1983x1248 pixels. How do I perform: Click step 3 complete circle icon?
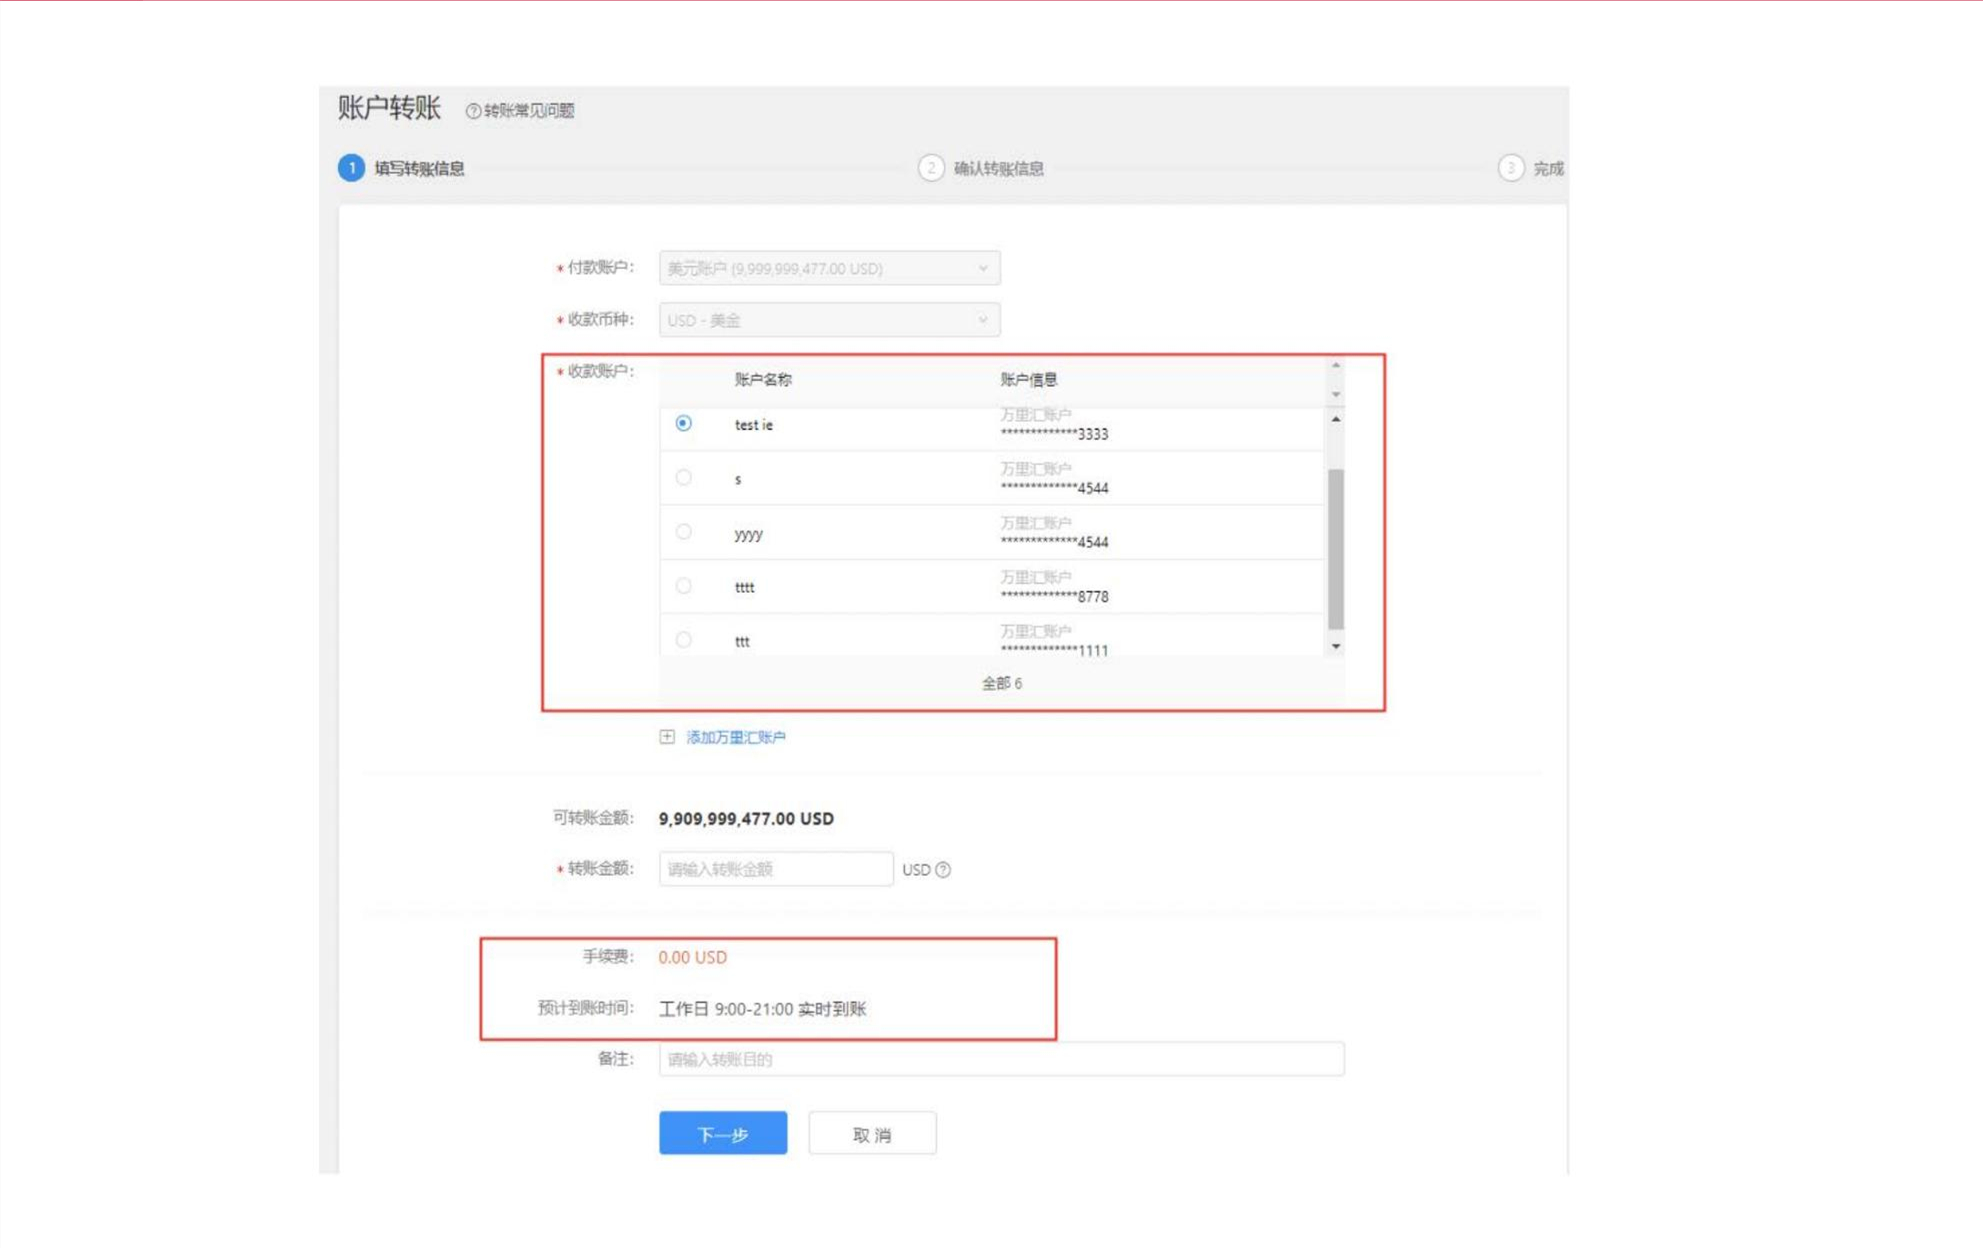[1510, 168]
